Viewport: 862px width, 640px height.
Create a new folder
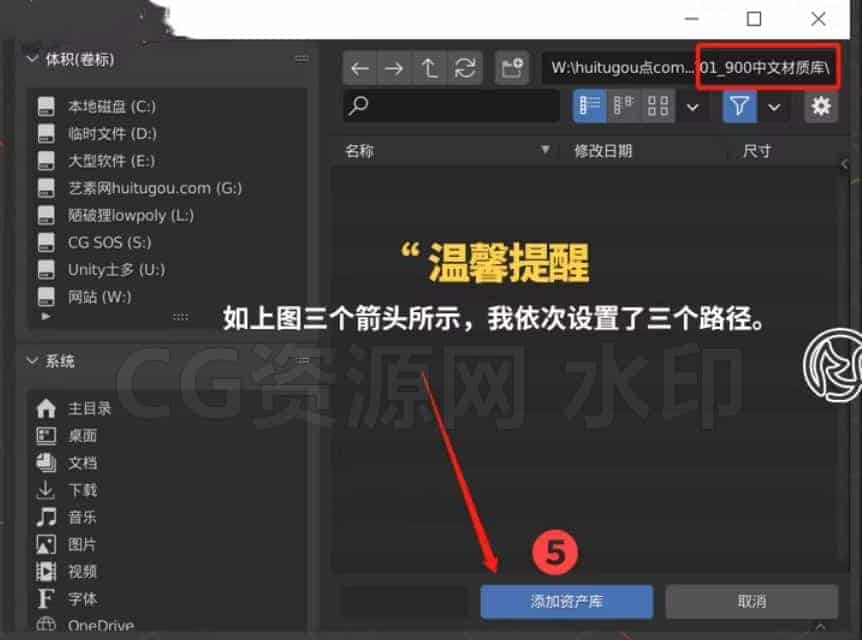coord(512,68)
